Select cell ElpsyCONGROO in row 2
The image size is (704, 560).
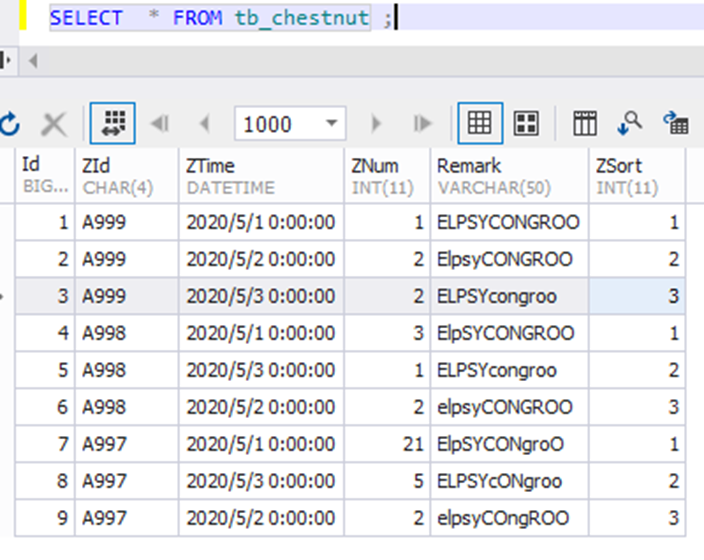[x=510, y=259]
